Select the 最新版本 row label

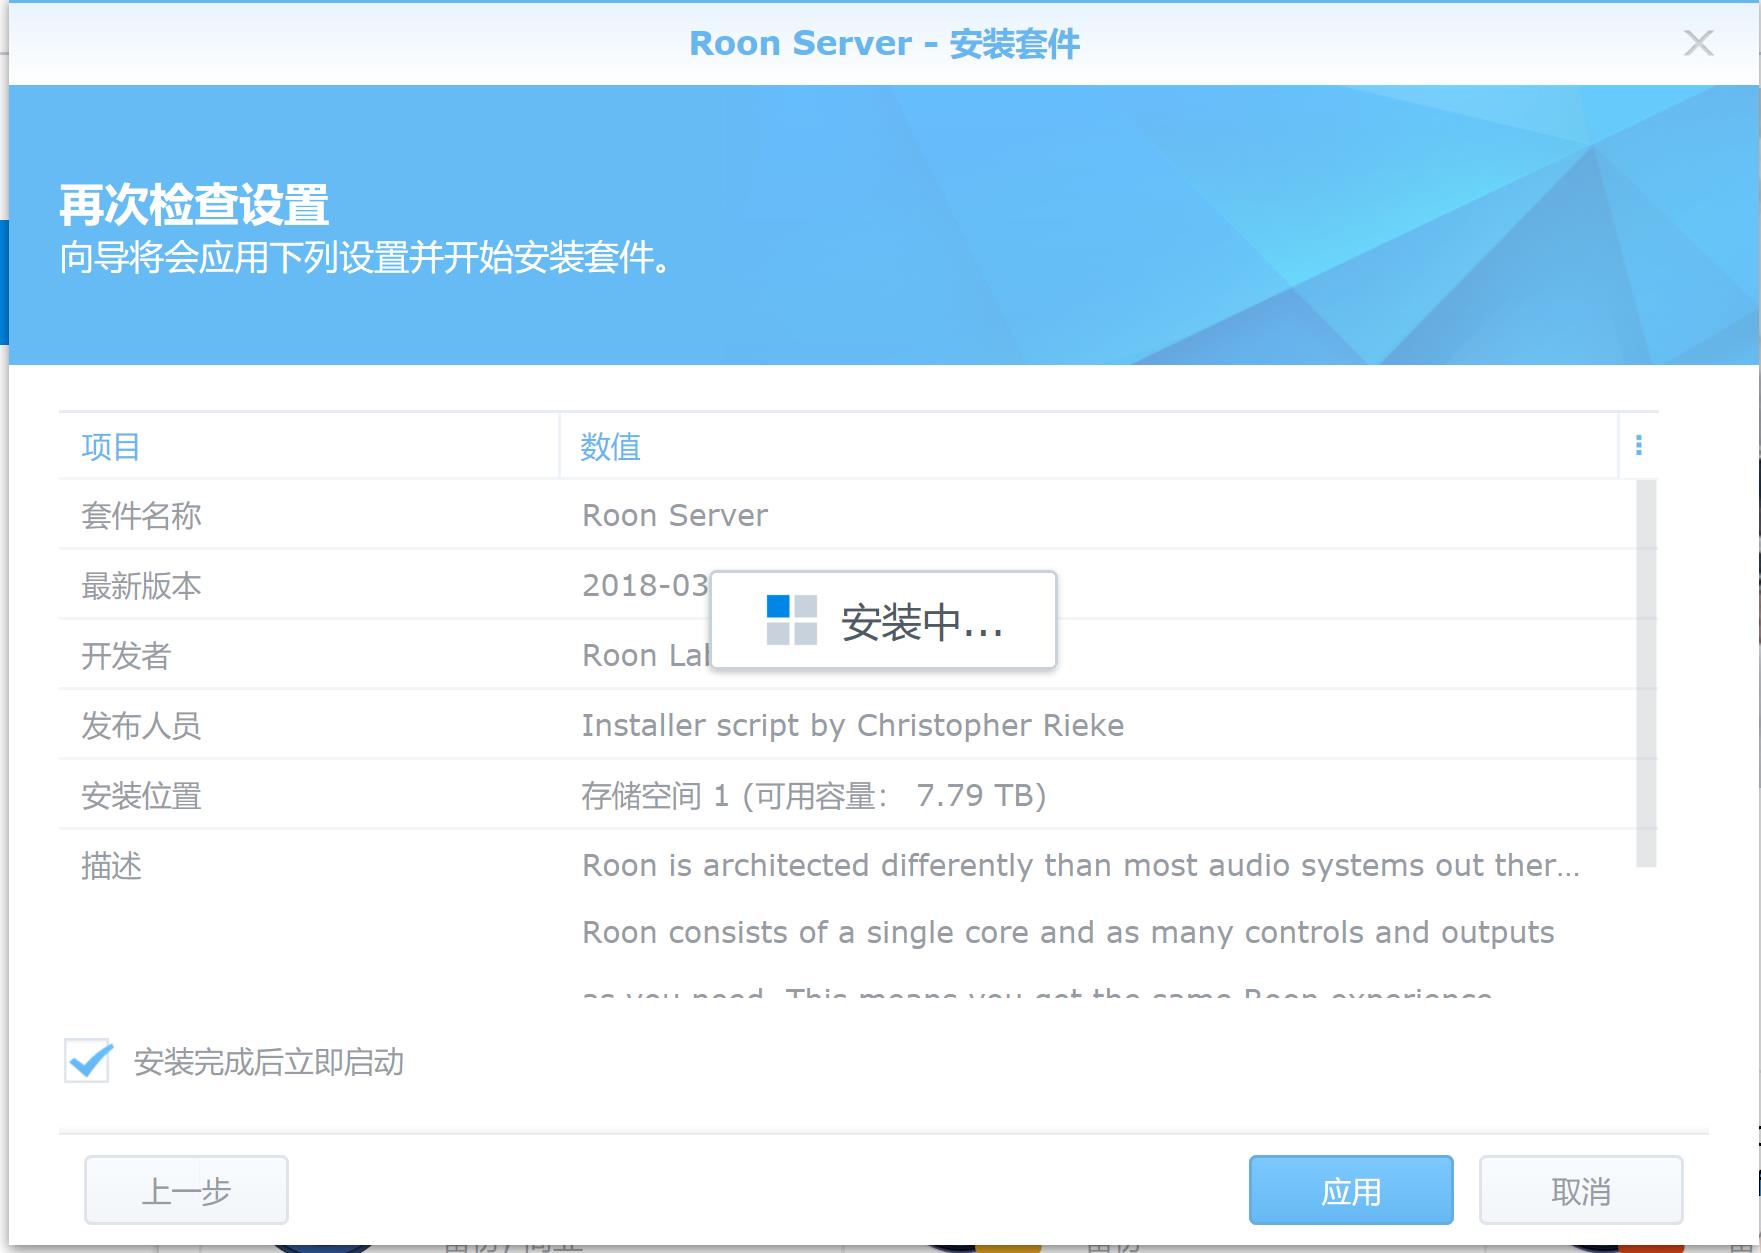[141, 585]
